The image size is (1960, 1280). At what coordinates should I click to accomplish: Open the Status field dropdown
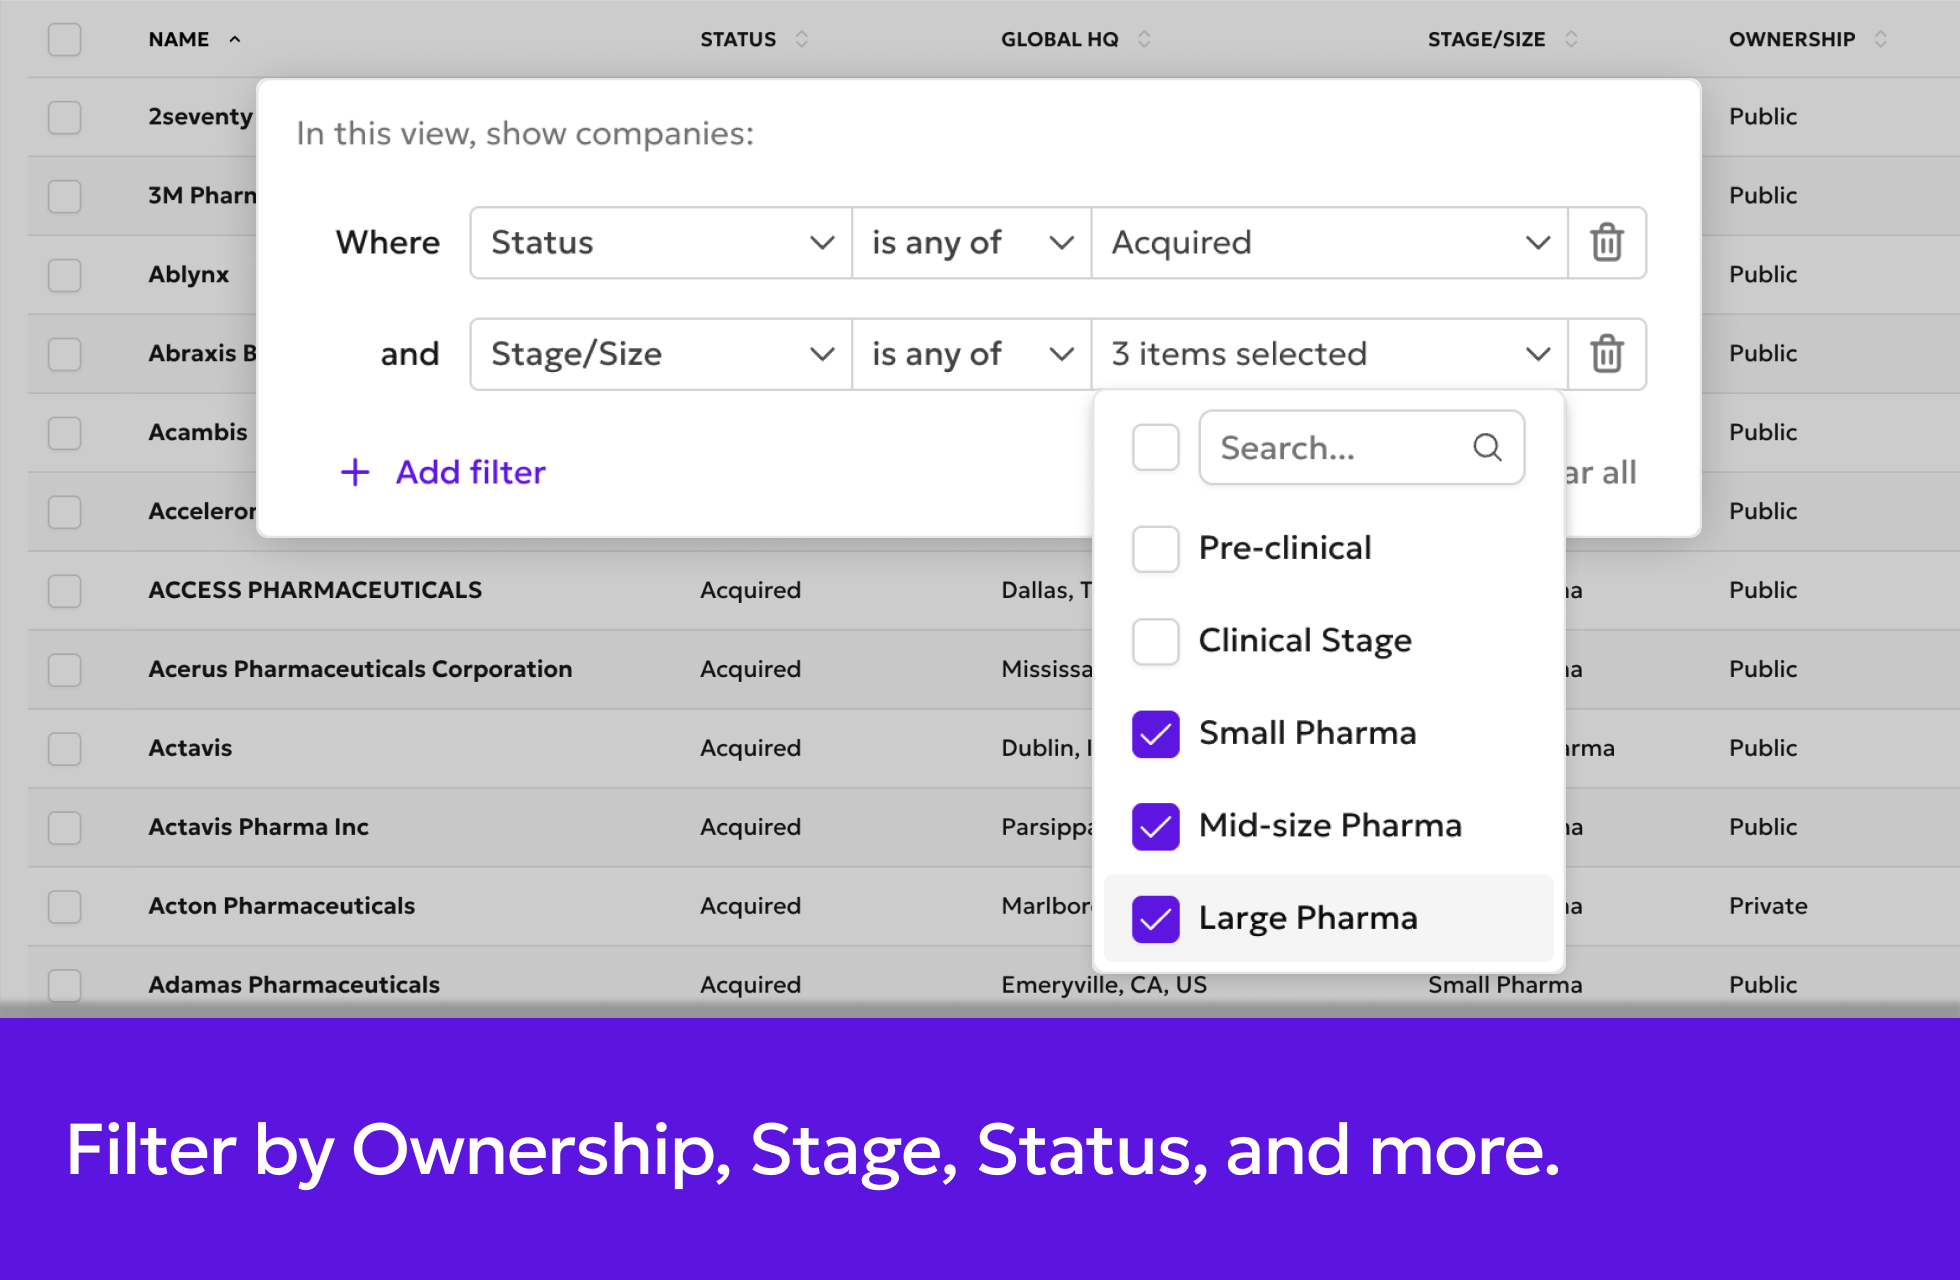click(x=661, y=243)
